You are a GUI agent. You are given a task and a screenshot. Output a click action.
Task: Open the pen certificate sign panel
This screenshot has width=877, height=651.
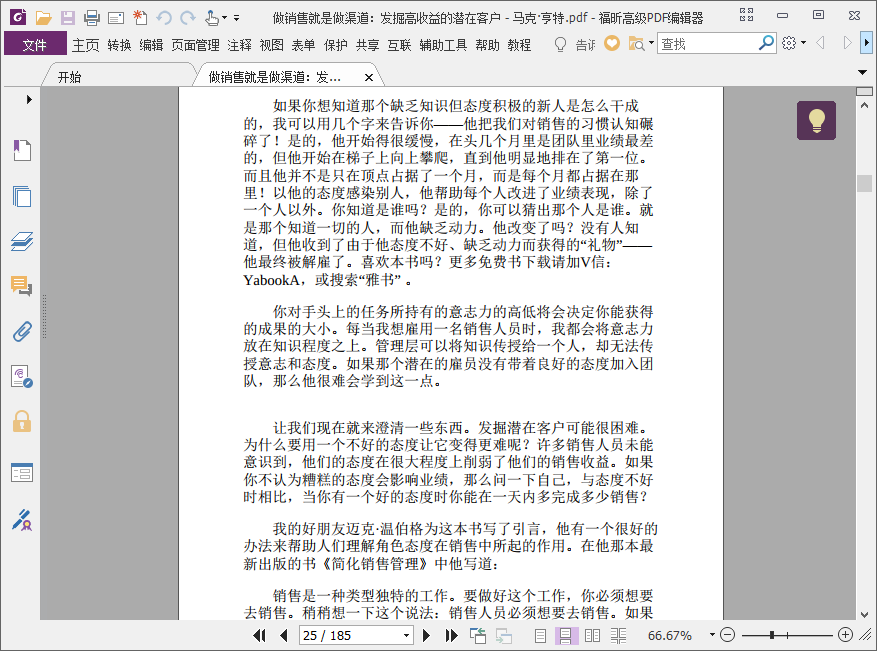click(x=22, y=520)
